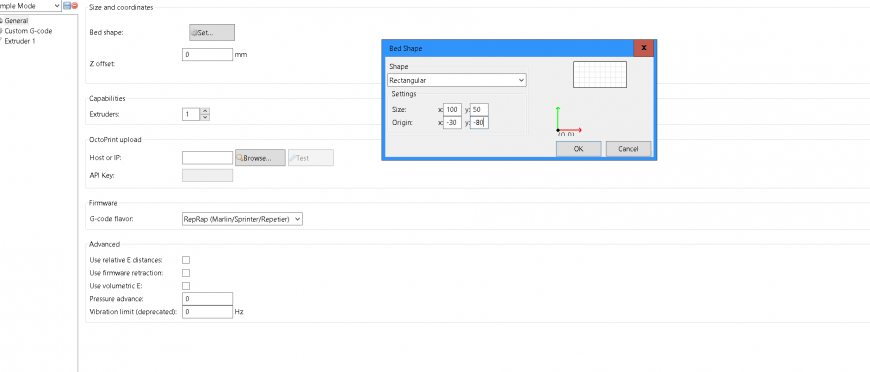Click the Bed shape Set... button
The image size is (870, 372).
(x=212, y=33)
